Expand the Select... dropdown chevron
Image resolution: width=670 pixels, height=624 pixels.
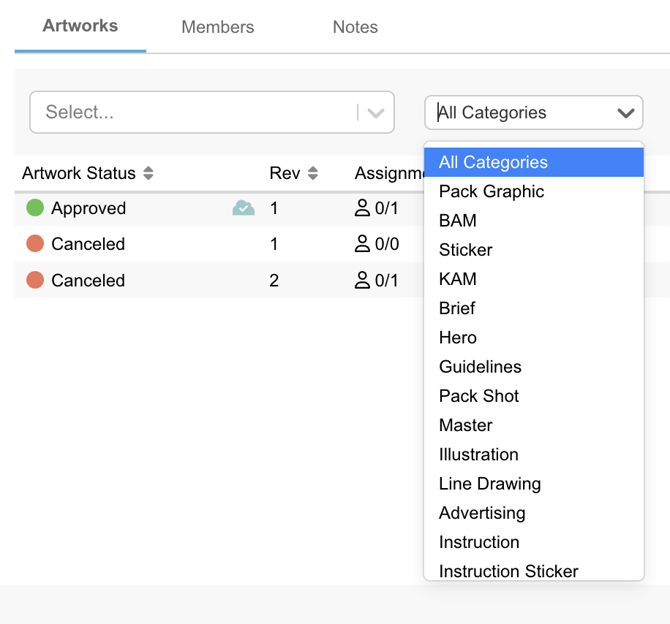(376, 113)
